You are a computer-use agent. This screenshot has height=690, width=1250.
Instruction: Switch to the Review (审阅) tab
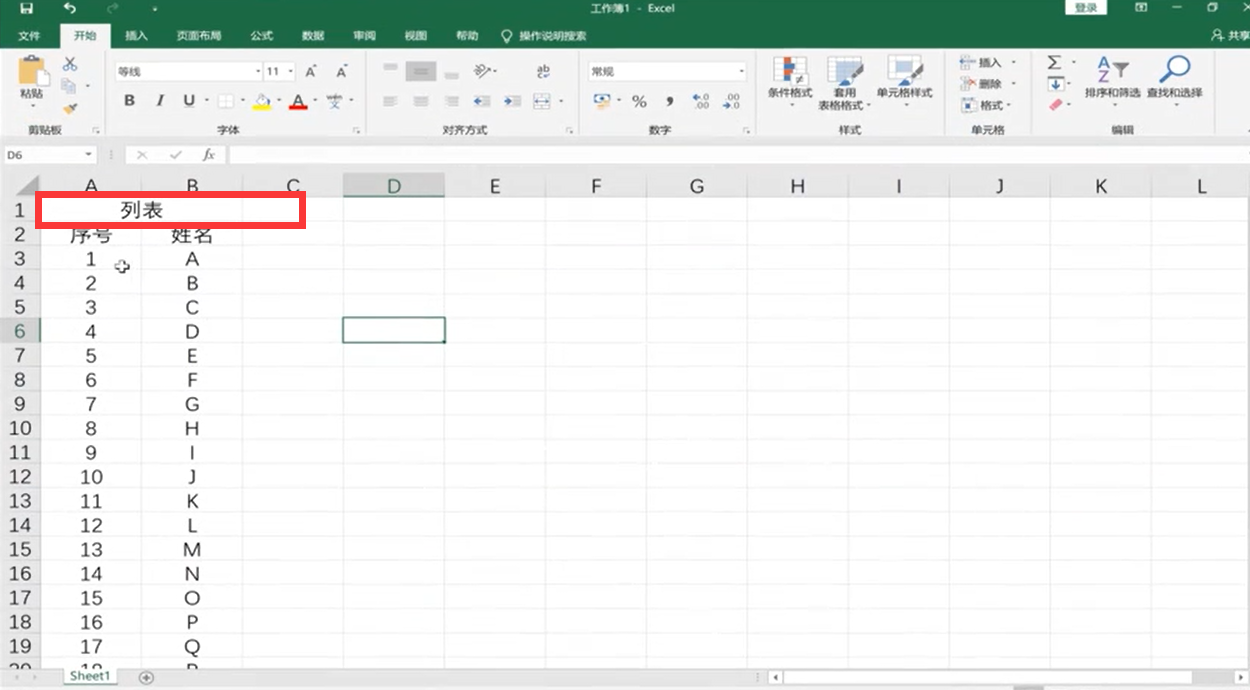pos(364,36)
